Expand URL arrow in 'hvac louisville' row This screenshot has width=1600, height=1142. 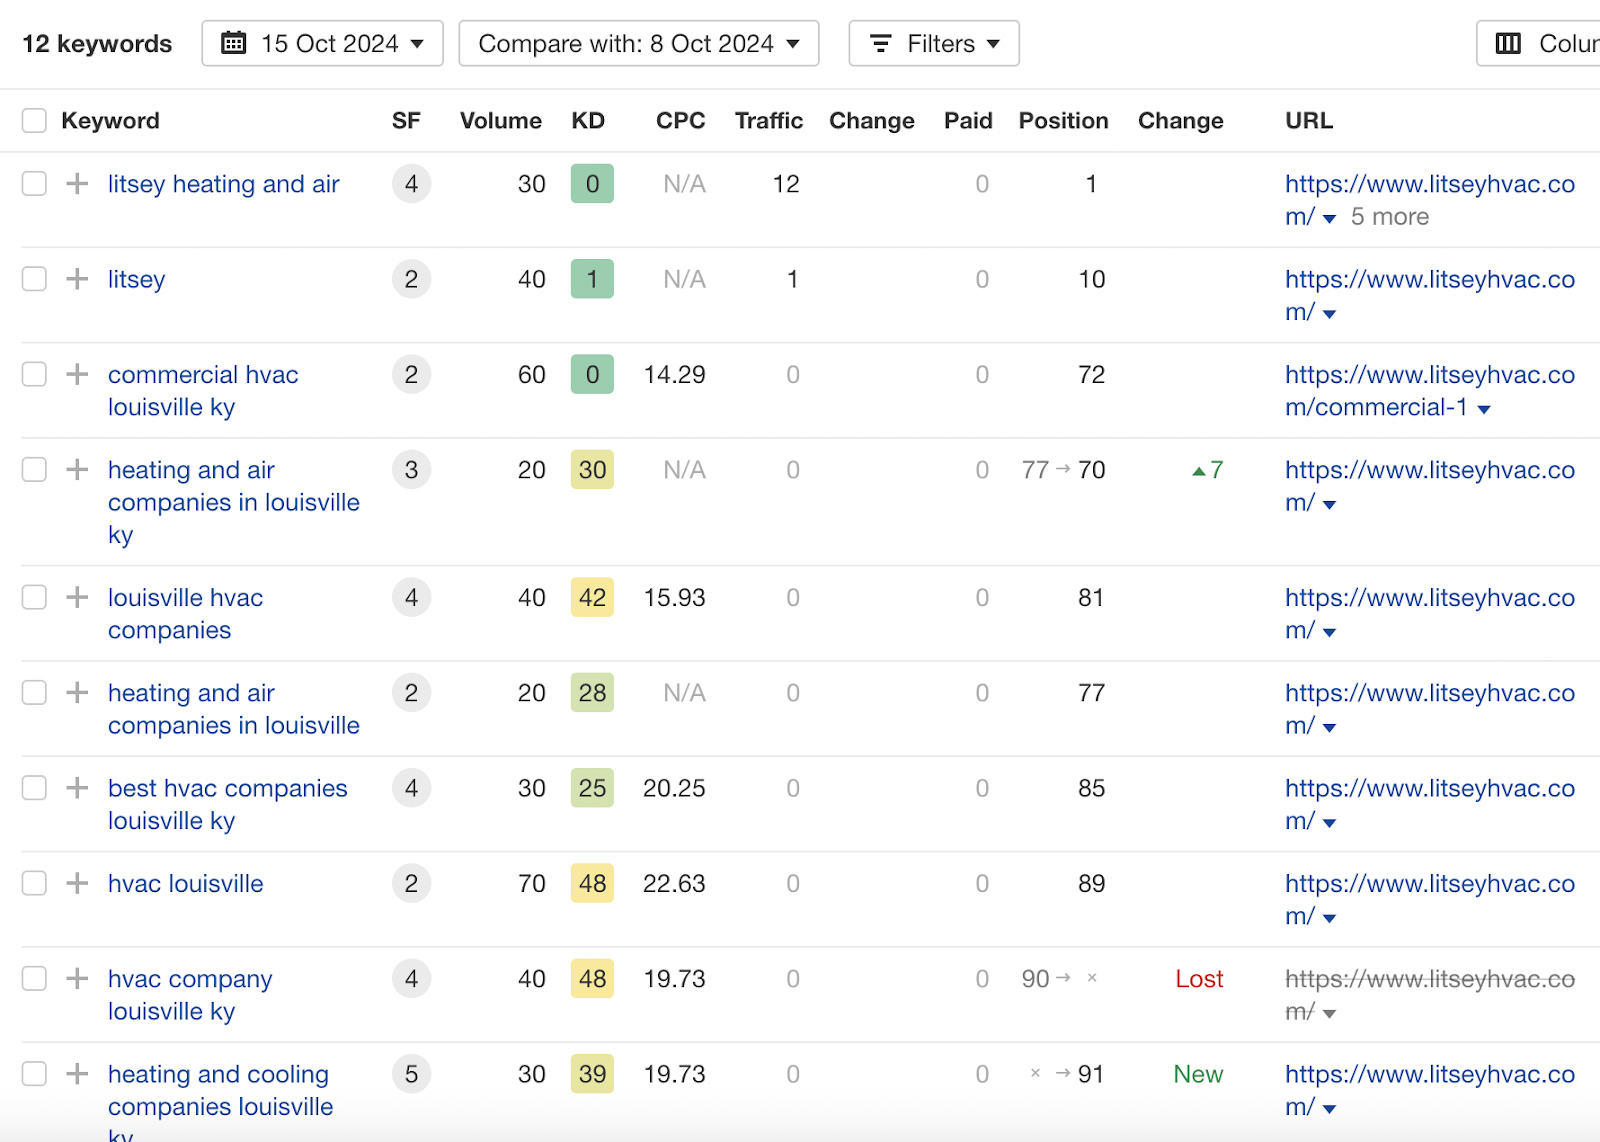[1329, 918]
